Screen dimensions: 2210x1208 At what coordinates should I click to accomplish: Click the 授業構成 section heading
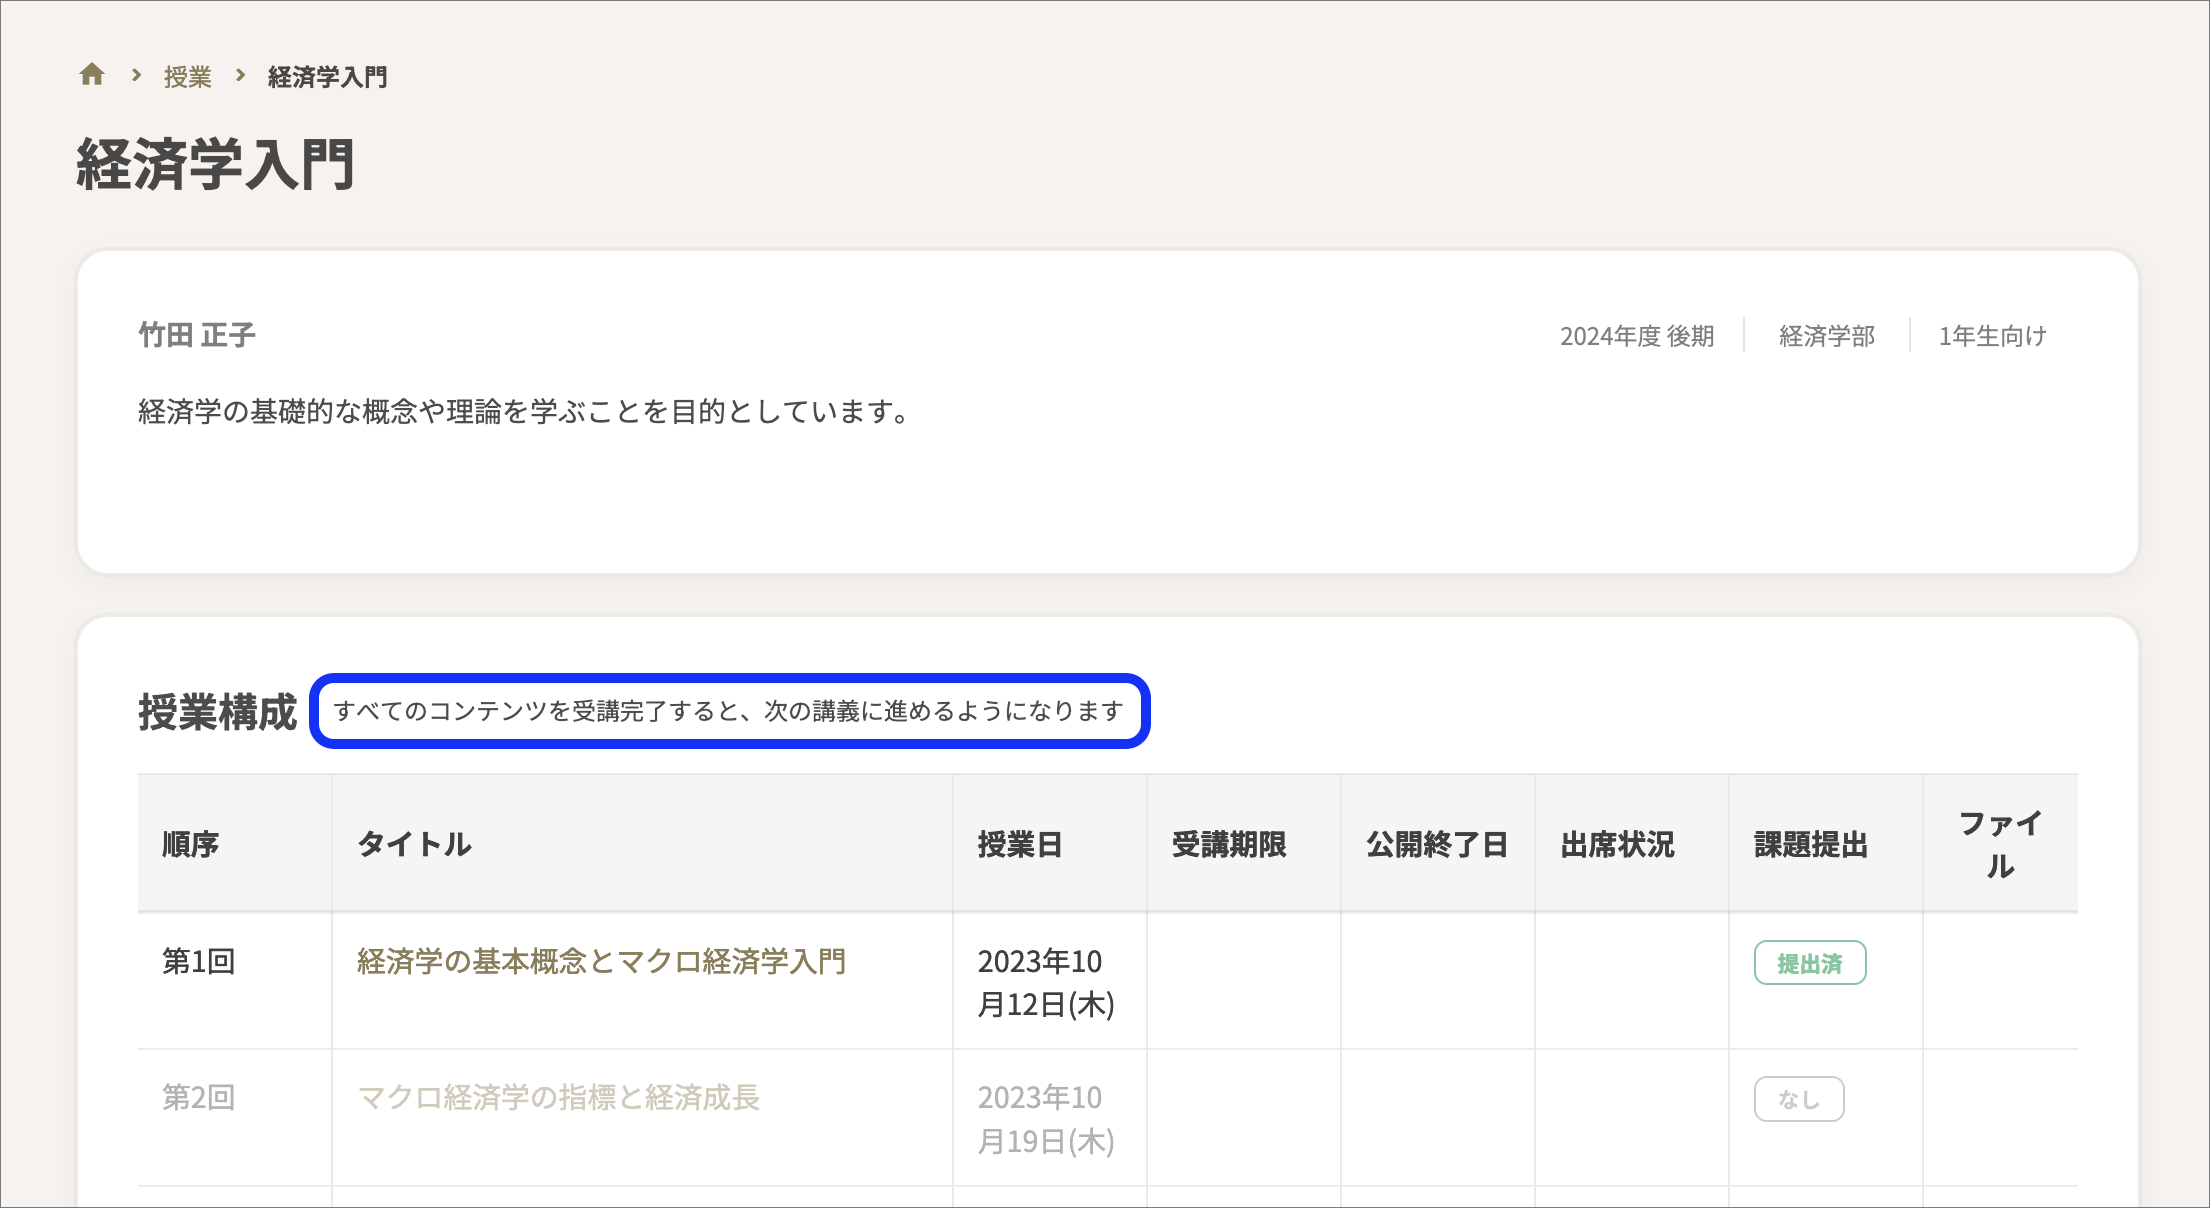218,712
